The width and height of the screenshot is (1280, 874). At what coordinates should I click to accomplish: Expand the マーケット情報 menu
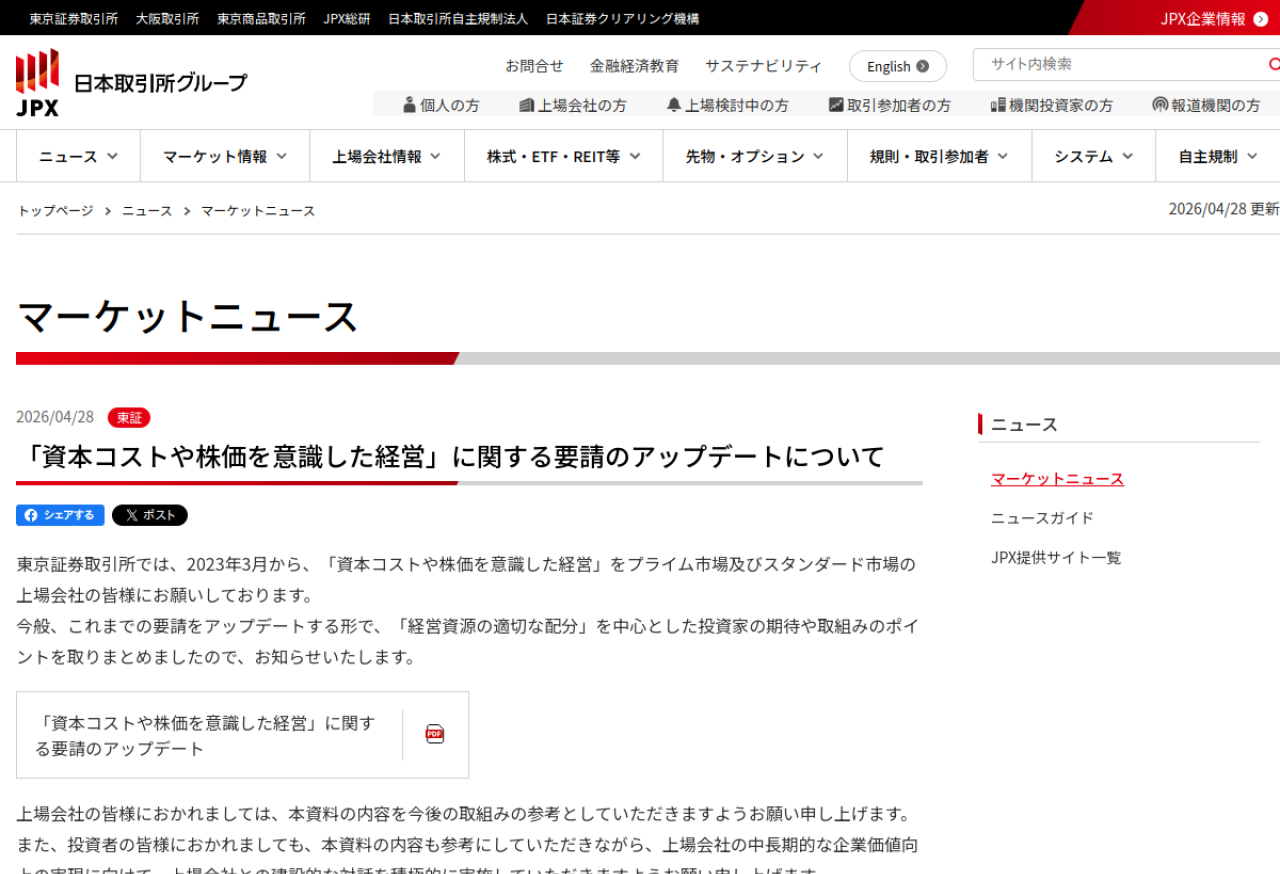(225, 156)
